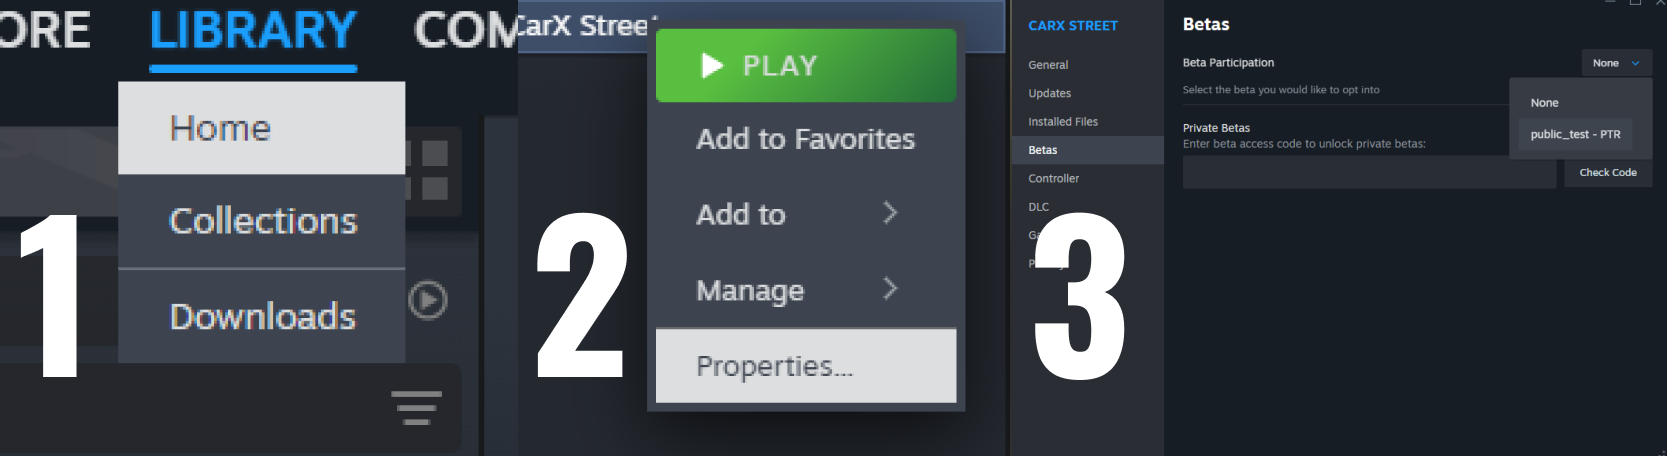Open the LIBRARY tab
The image size is (1667, 456).
253,32
